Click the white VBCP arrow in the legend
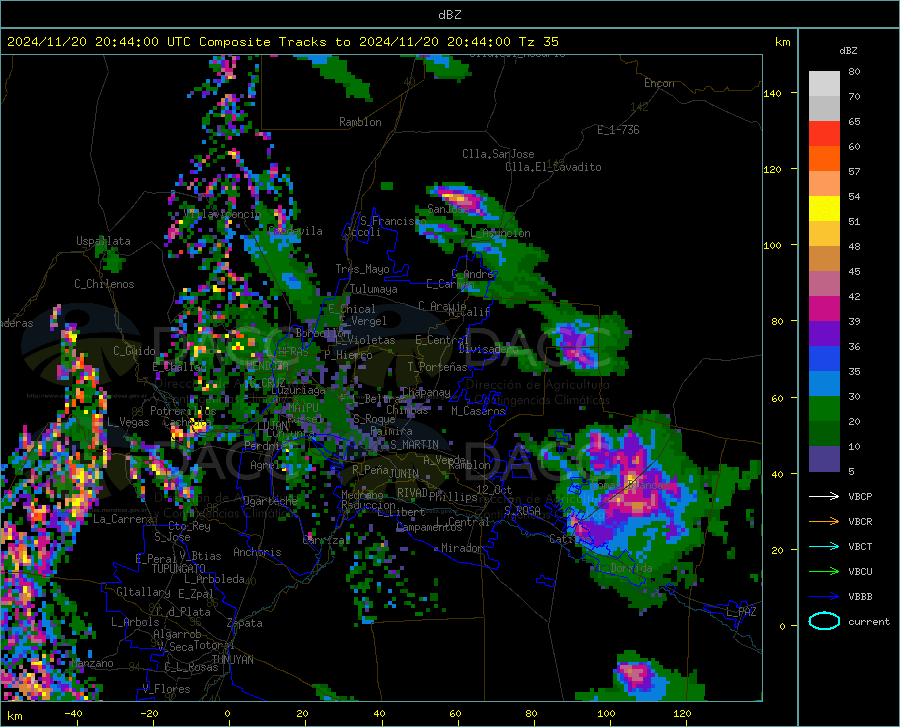This screenshot has height=727, width=900. [824, 496]
